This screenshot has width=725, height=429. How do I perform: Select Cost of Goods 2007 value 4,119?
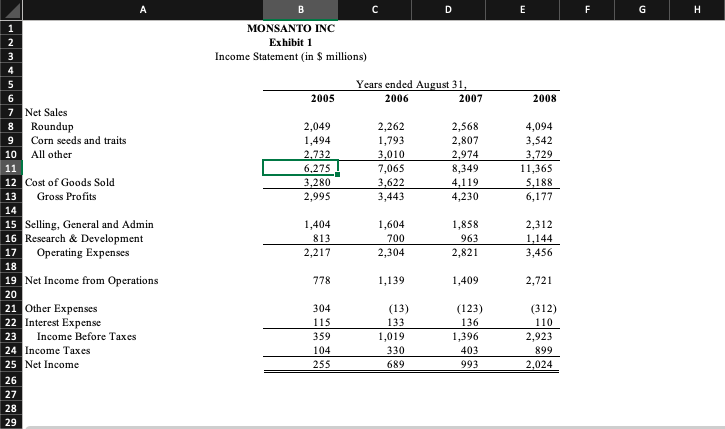(465, 182)
